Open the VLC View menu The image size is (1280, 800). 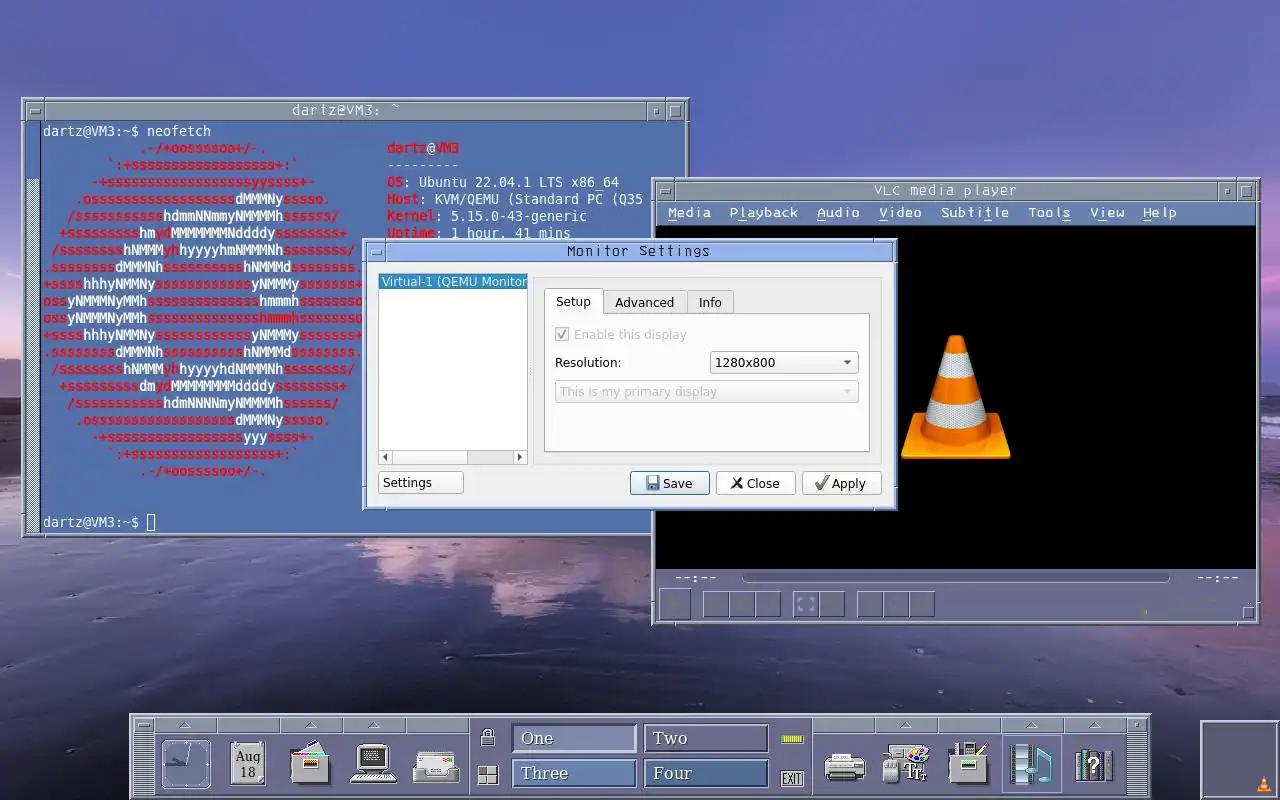pyautogui.click(x=1107, y=212)
